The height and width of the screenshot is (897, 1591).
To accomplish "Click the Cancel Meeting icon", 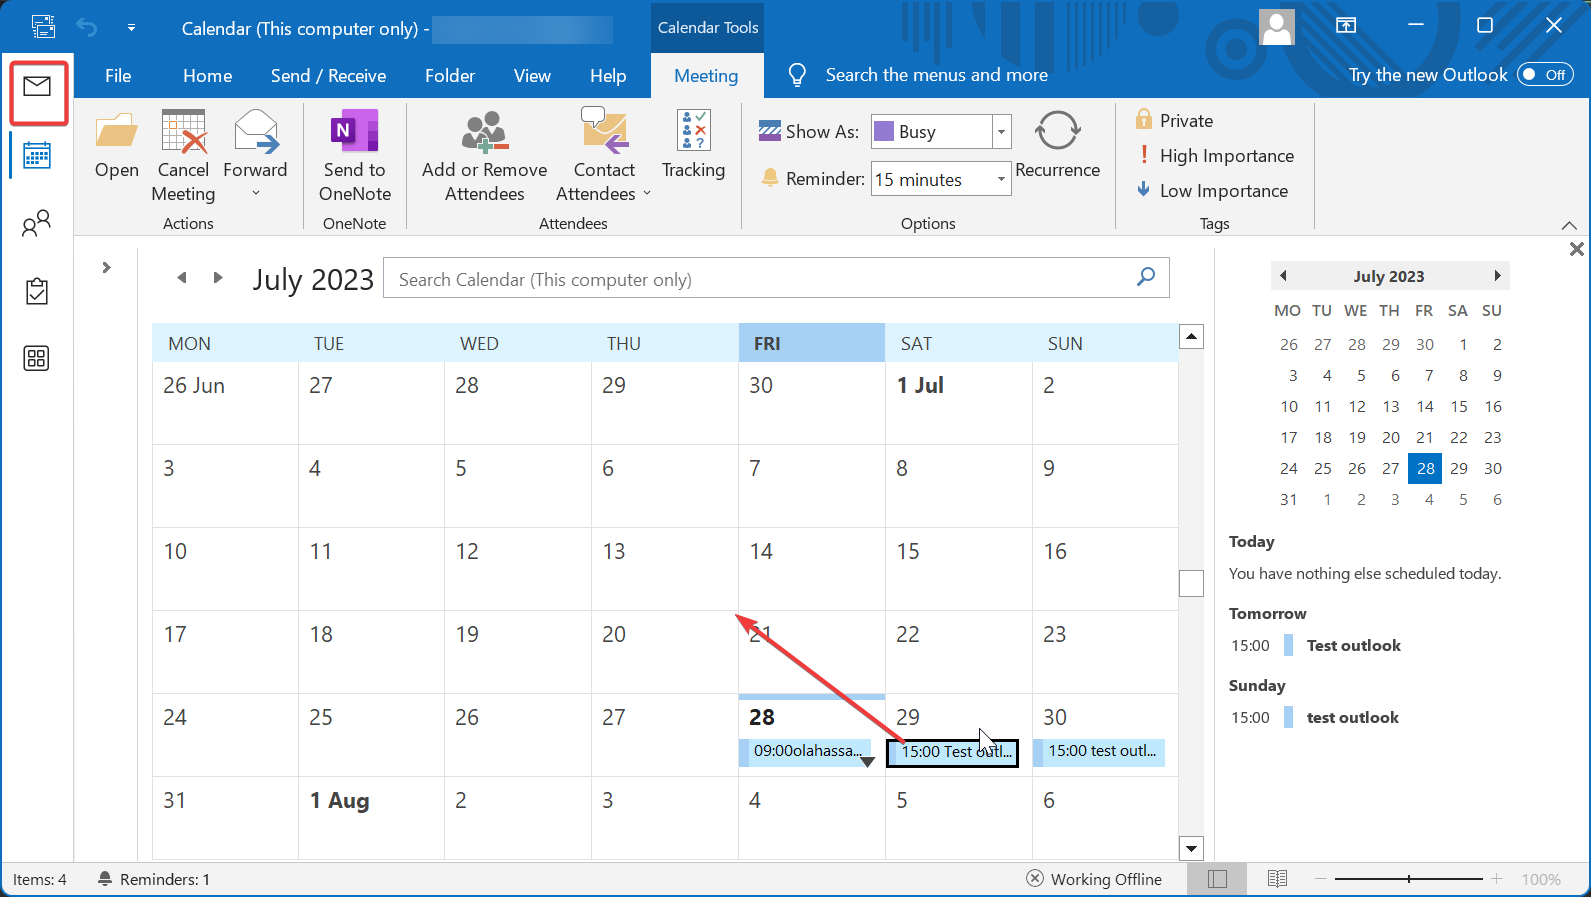I will tap(184, 132).
